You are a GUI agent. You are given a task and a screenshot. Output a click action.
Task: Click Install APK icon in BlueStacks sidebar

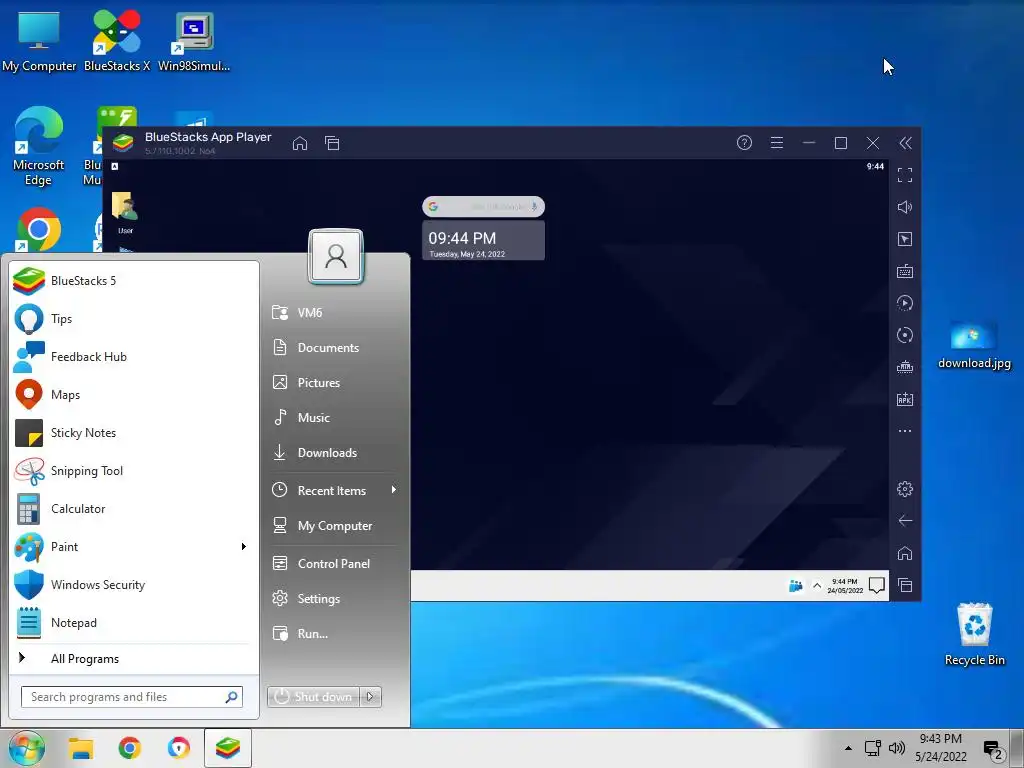point(904,399)
